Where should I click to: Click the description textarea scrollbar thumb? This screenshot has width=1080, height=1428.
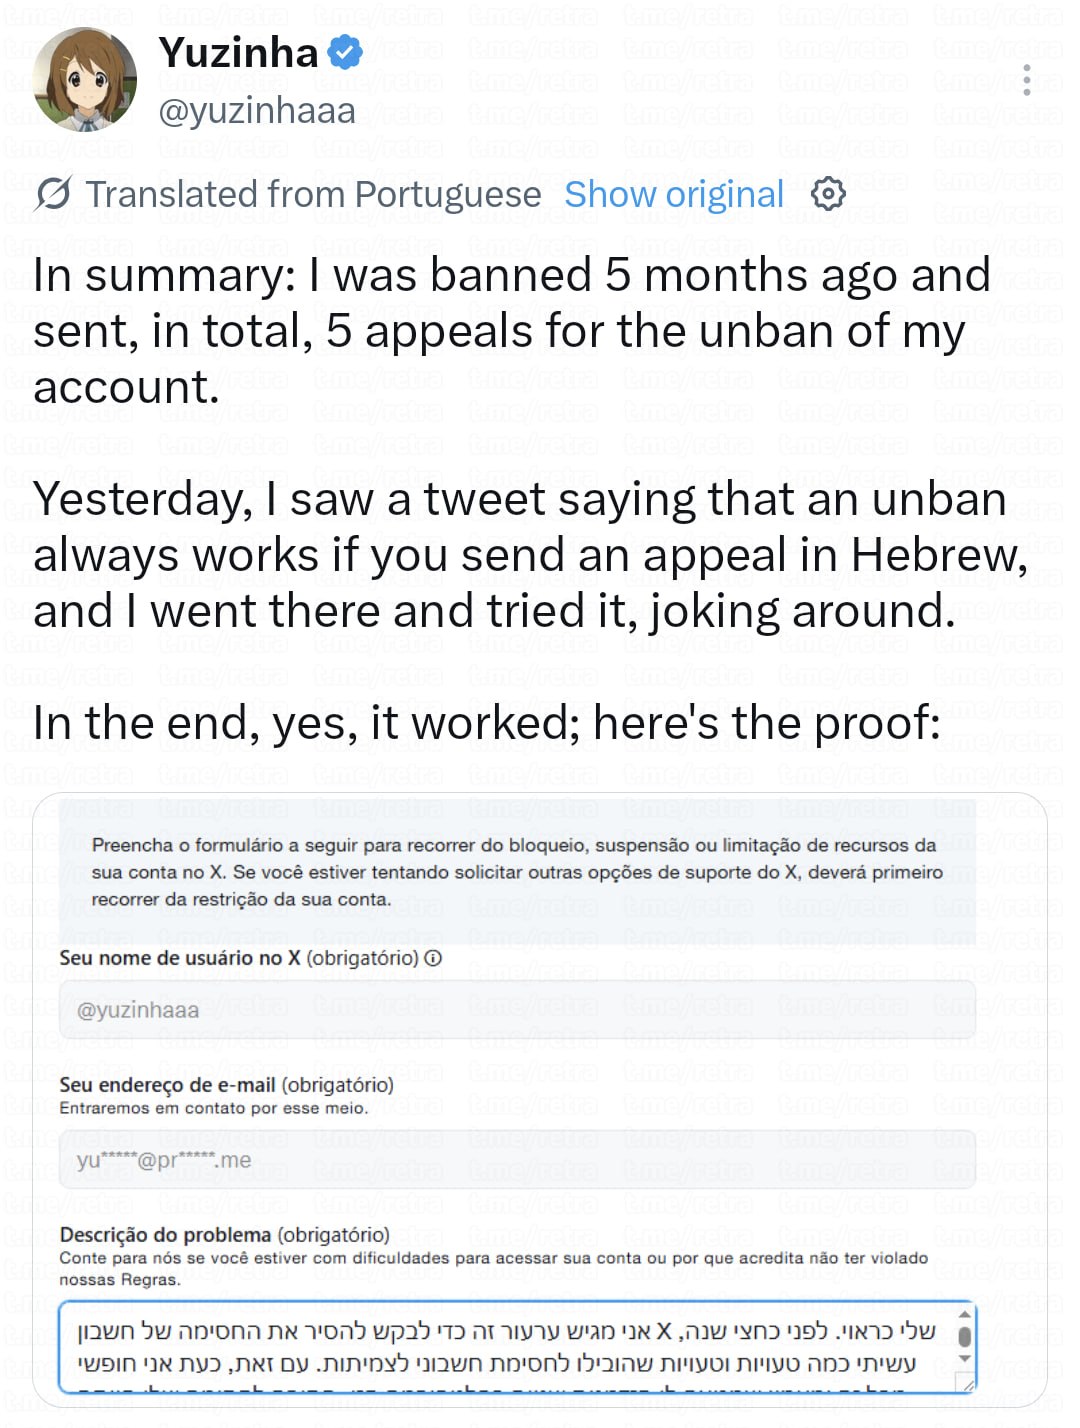point(964,1337)
